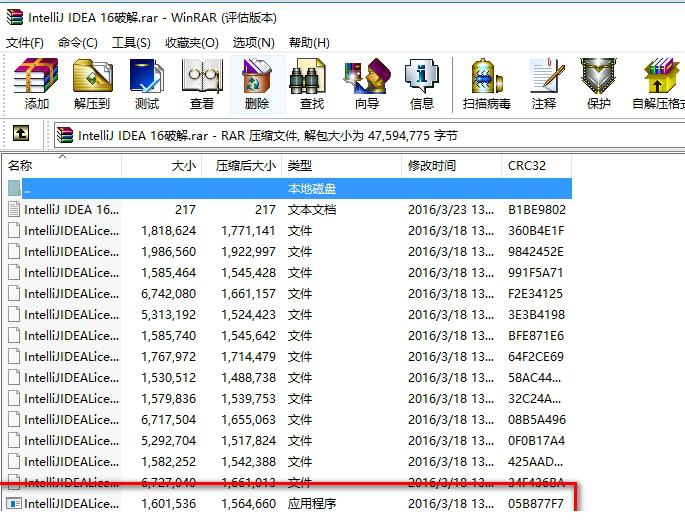Select file with size 1,579,836
This screenshot has height=531, width=685.
point(289,398)
